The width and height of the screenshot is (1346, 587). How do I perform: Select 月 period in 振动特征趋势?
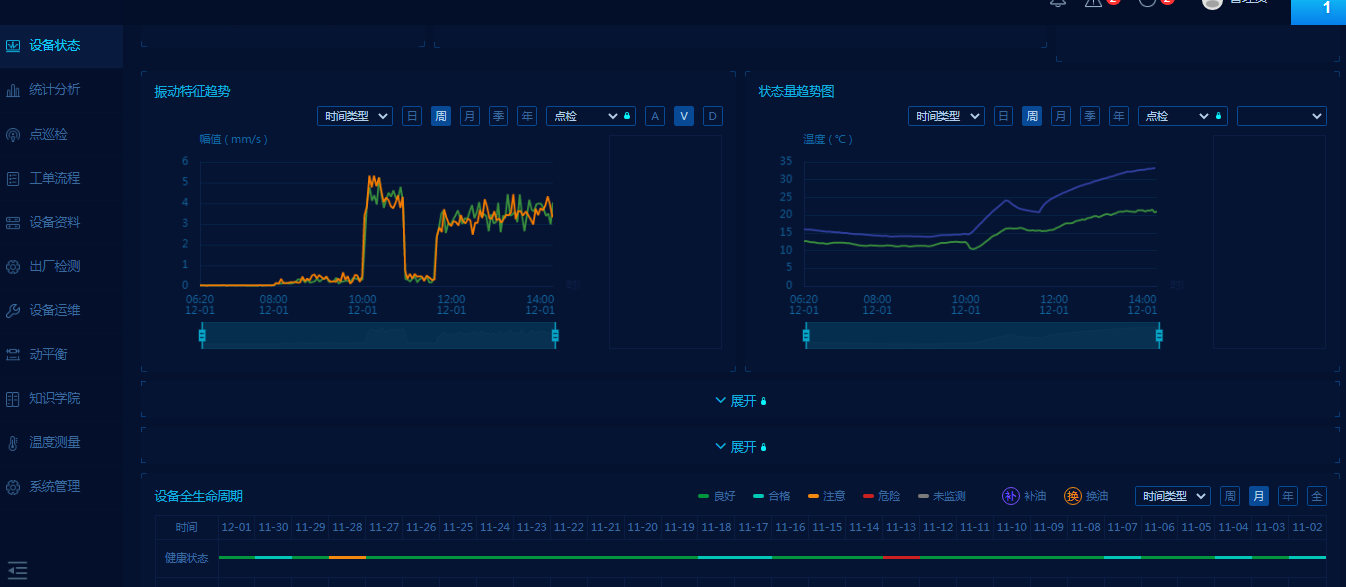[x=469, y=116]
